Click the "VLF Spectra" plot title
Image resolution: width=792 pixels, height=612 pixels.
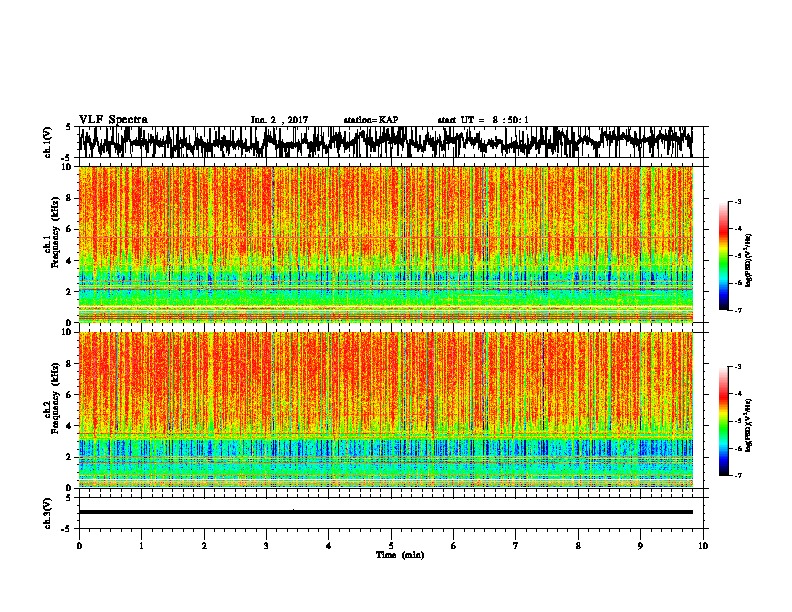pos(113,120)
